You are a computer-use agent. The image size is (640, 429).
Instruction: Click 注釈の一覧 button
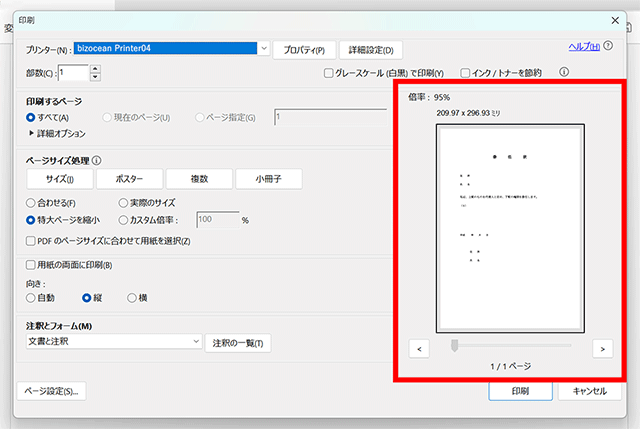238,343
